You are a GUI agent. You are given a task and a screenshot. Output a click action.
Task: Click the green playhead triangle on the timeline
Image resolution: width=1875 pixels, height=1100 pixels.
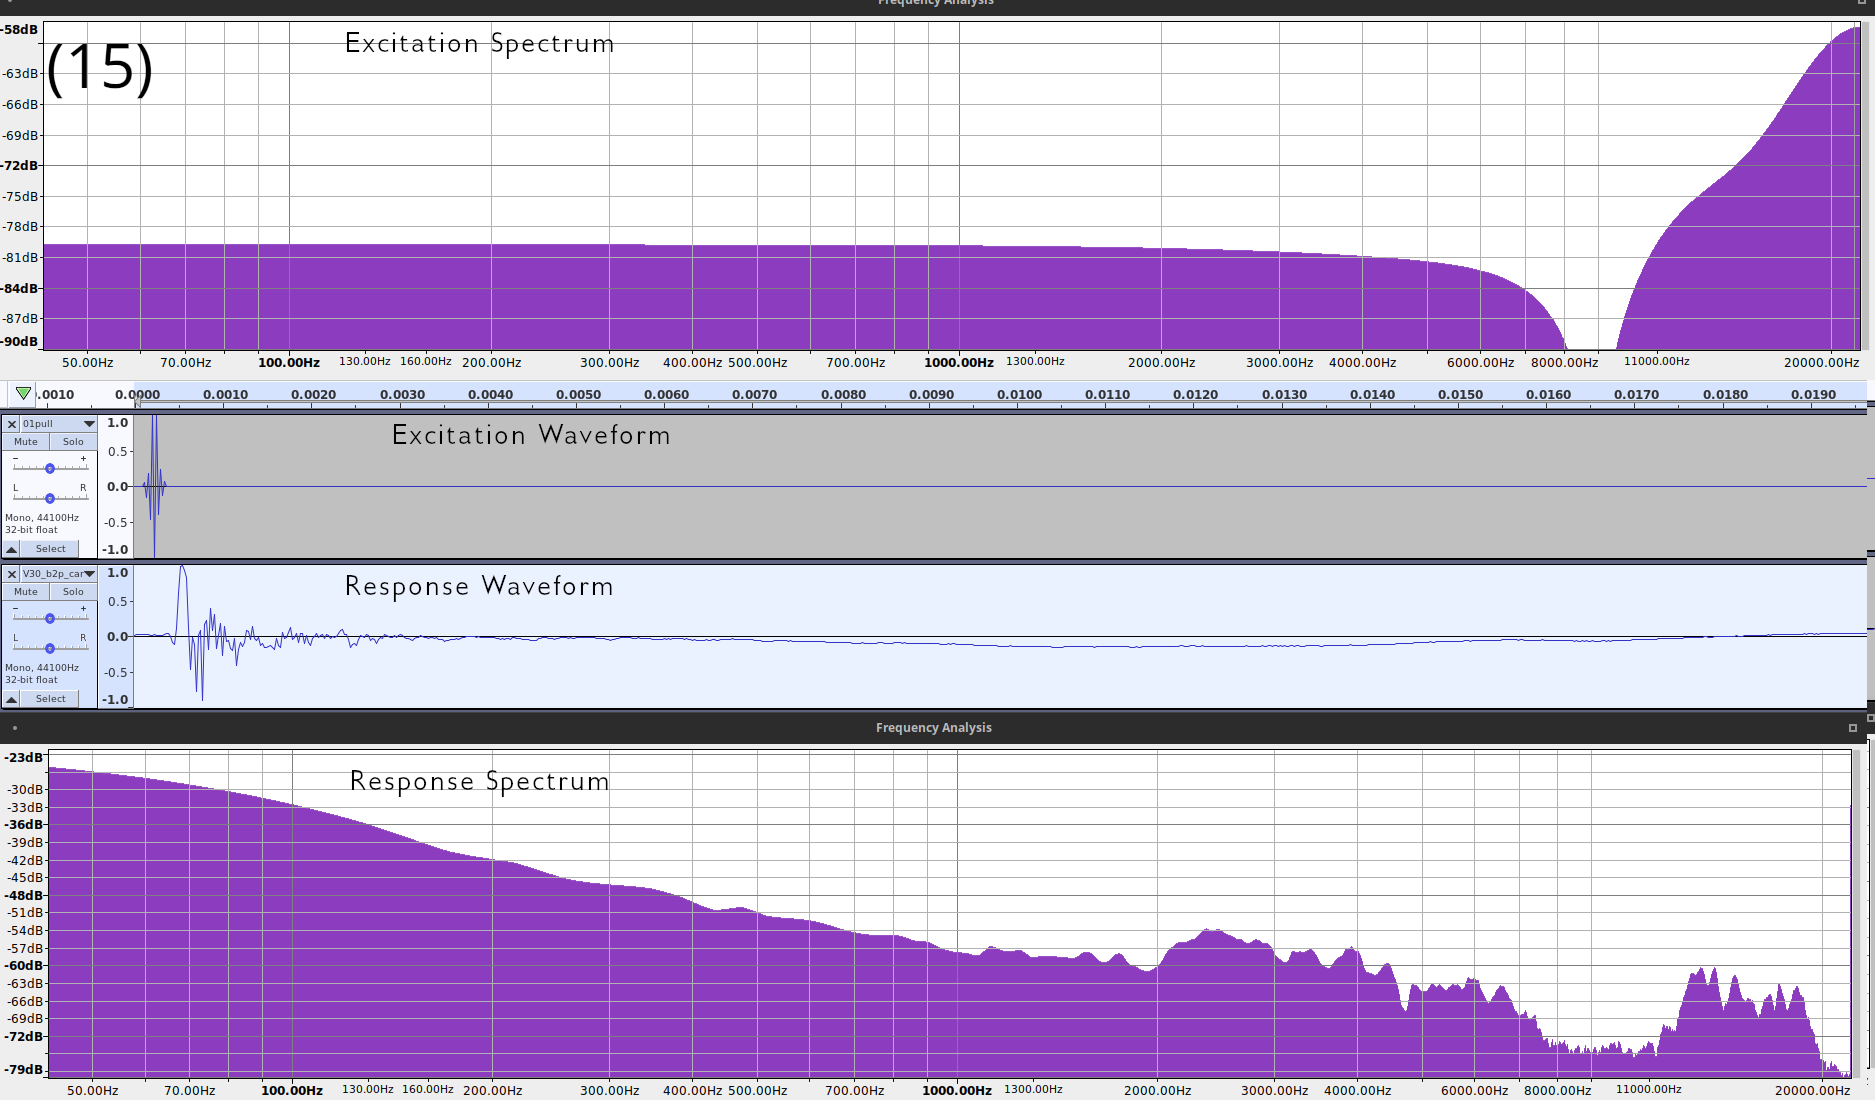pos(23,393)
